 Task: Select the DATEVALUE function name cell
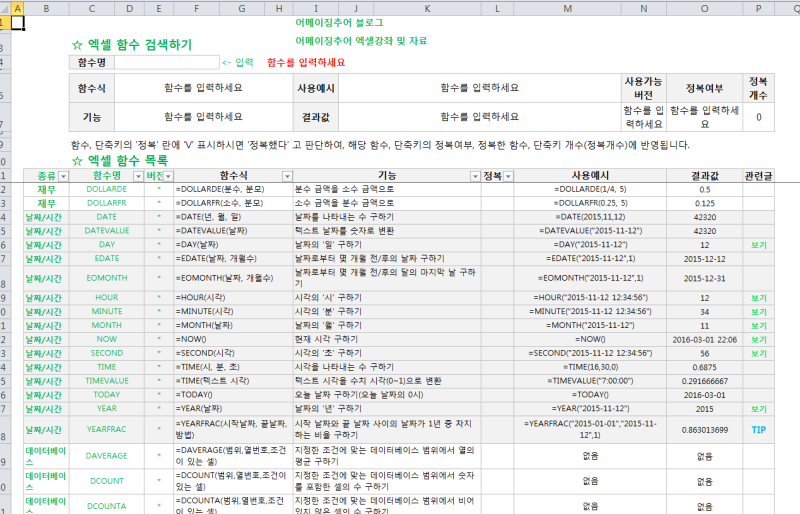(x=106, y=231)
